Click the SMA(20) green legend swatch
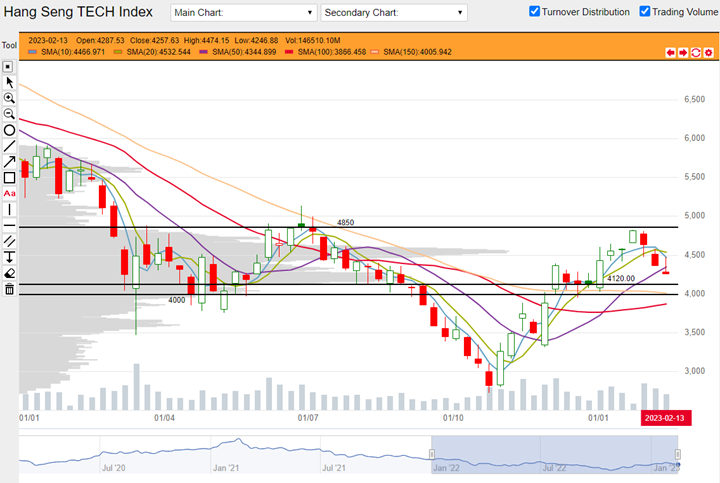This screenshot has width=720, height=483. [118, 52]
